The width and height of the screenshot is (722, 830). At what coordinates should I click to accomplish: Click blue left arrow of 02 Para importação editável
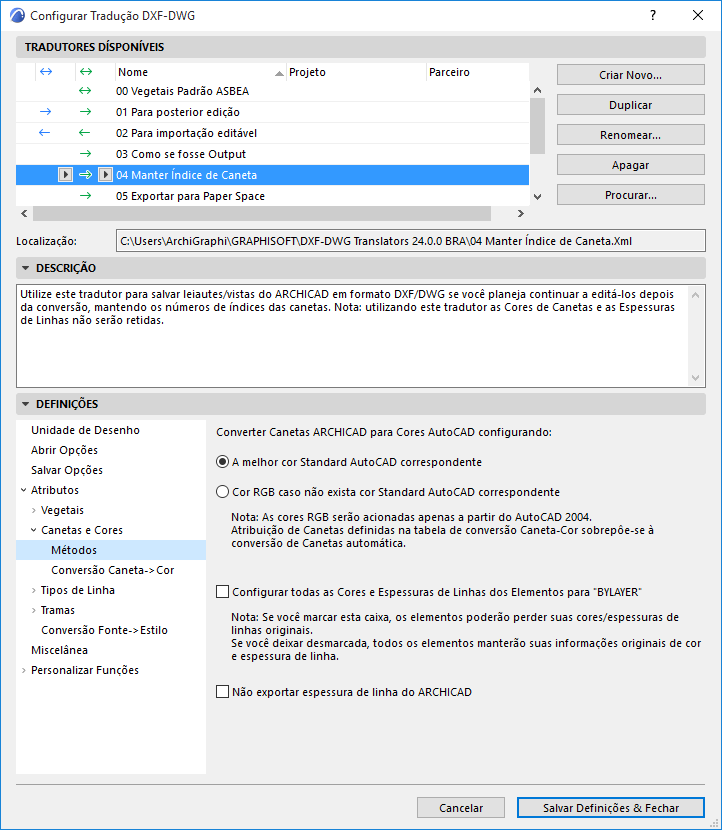(45, 133)
